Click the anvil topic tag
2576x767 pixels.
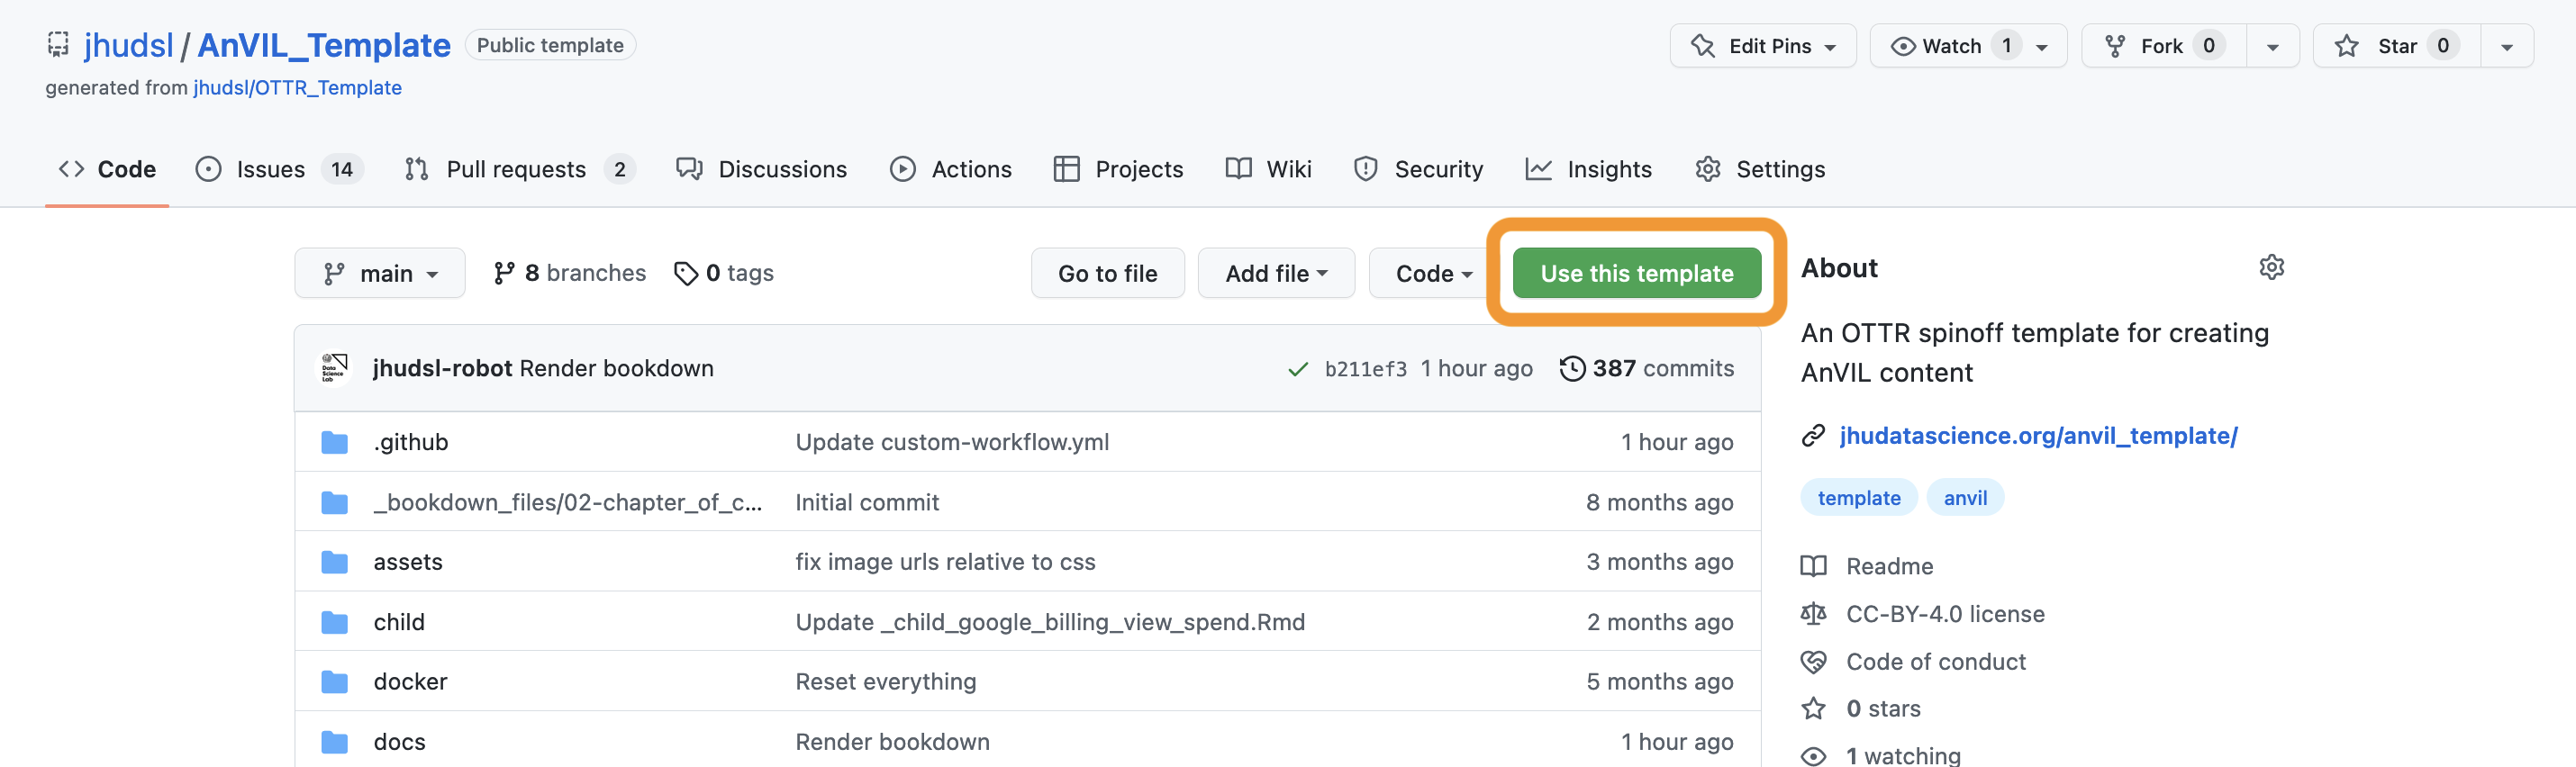(1964, 498)
